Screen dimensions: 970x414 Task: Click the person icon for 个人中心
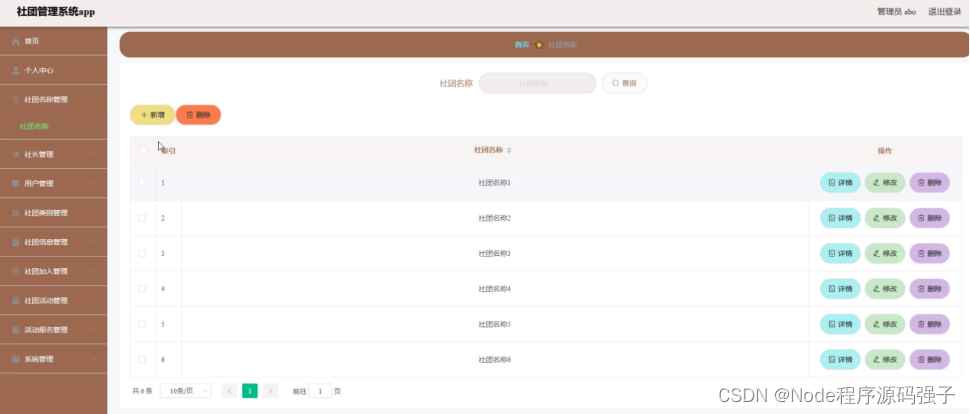point(16,71)
